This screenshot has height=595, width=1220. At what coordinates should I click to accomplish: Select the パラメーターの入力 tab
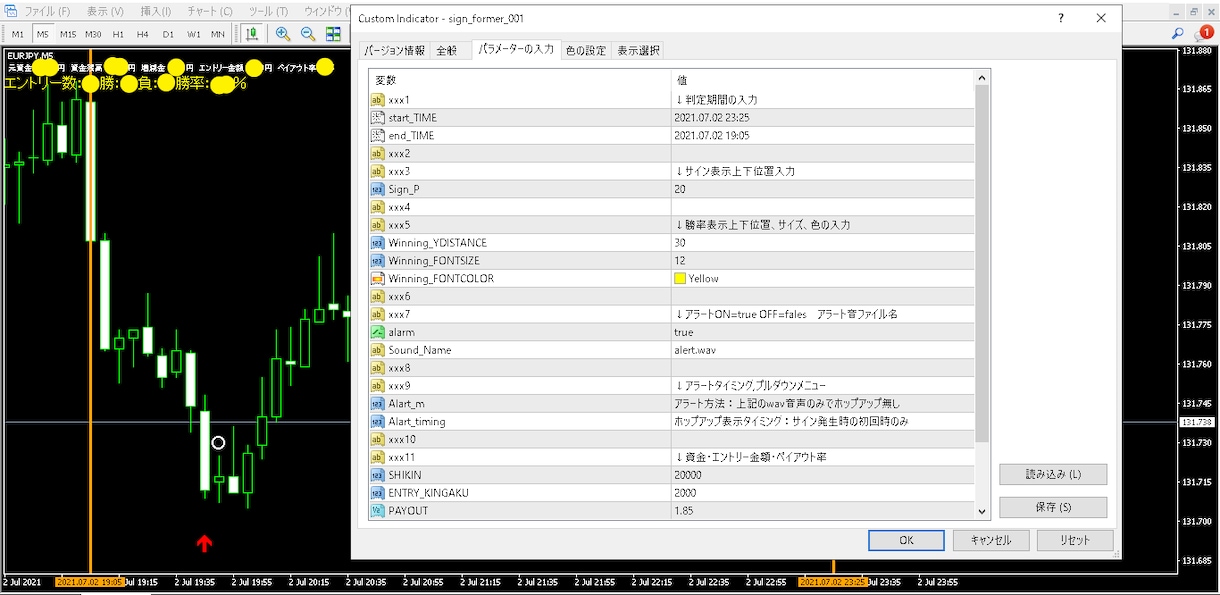point(515,49)
